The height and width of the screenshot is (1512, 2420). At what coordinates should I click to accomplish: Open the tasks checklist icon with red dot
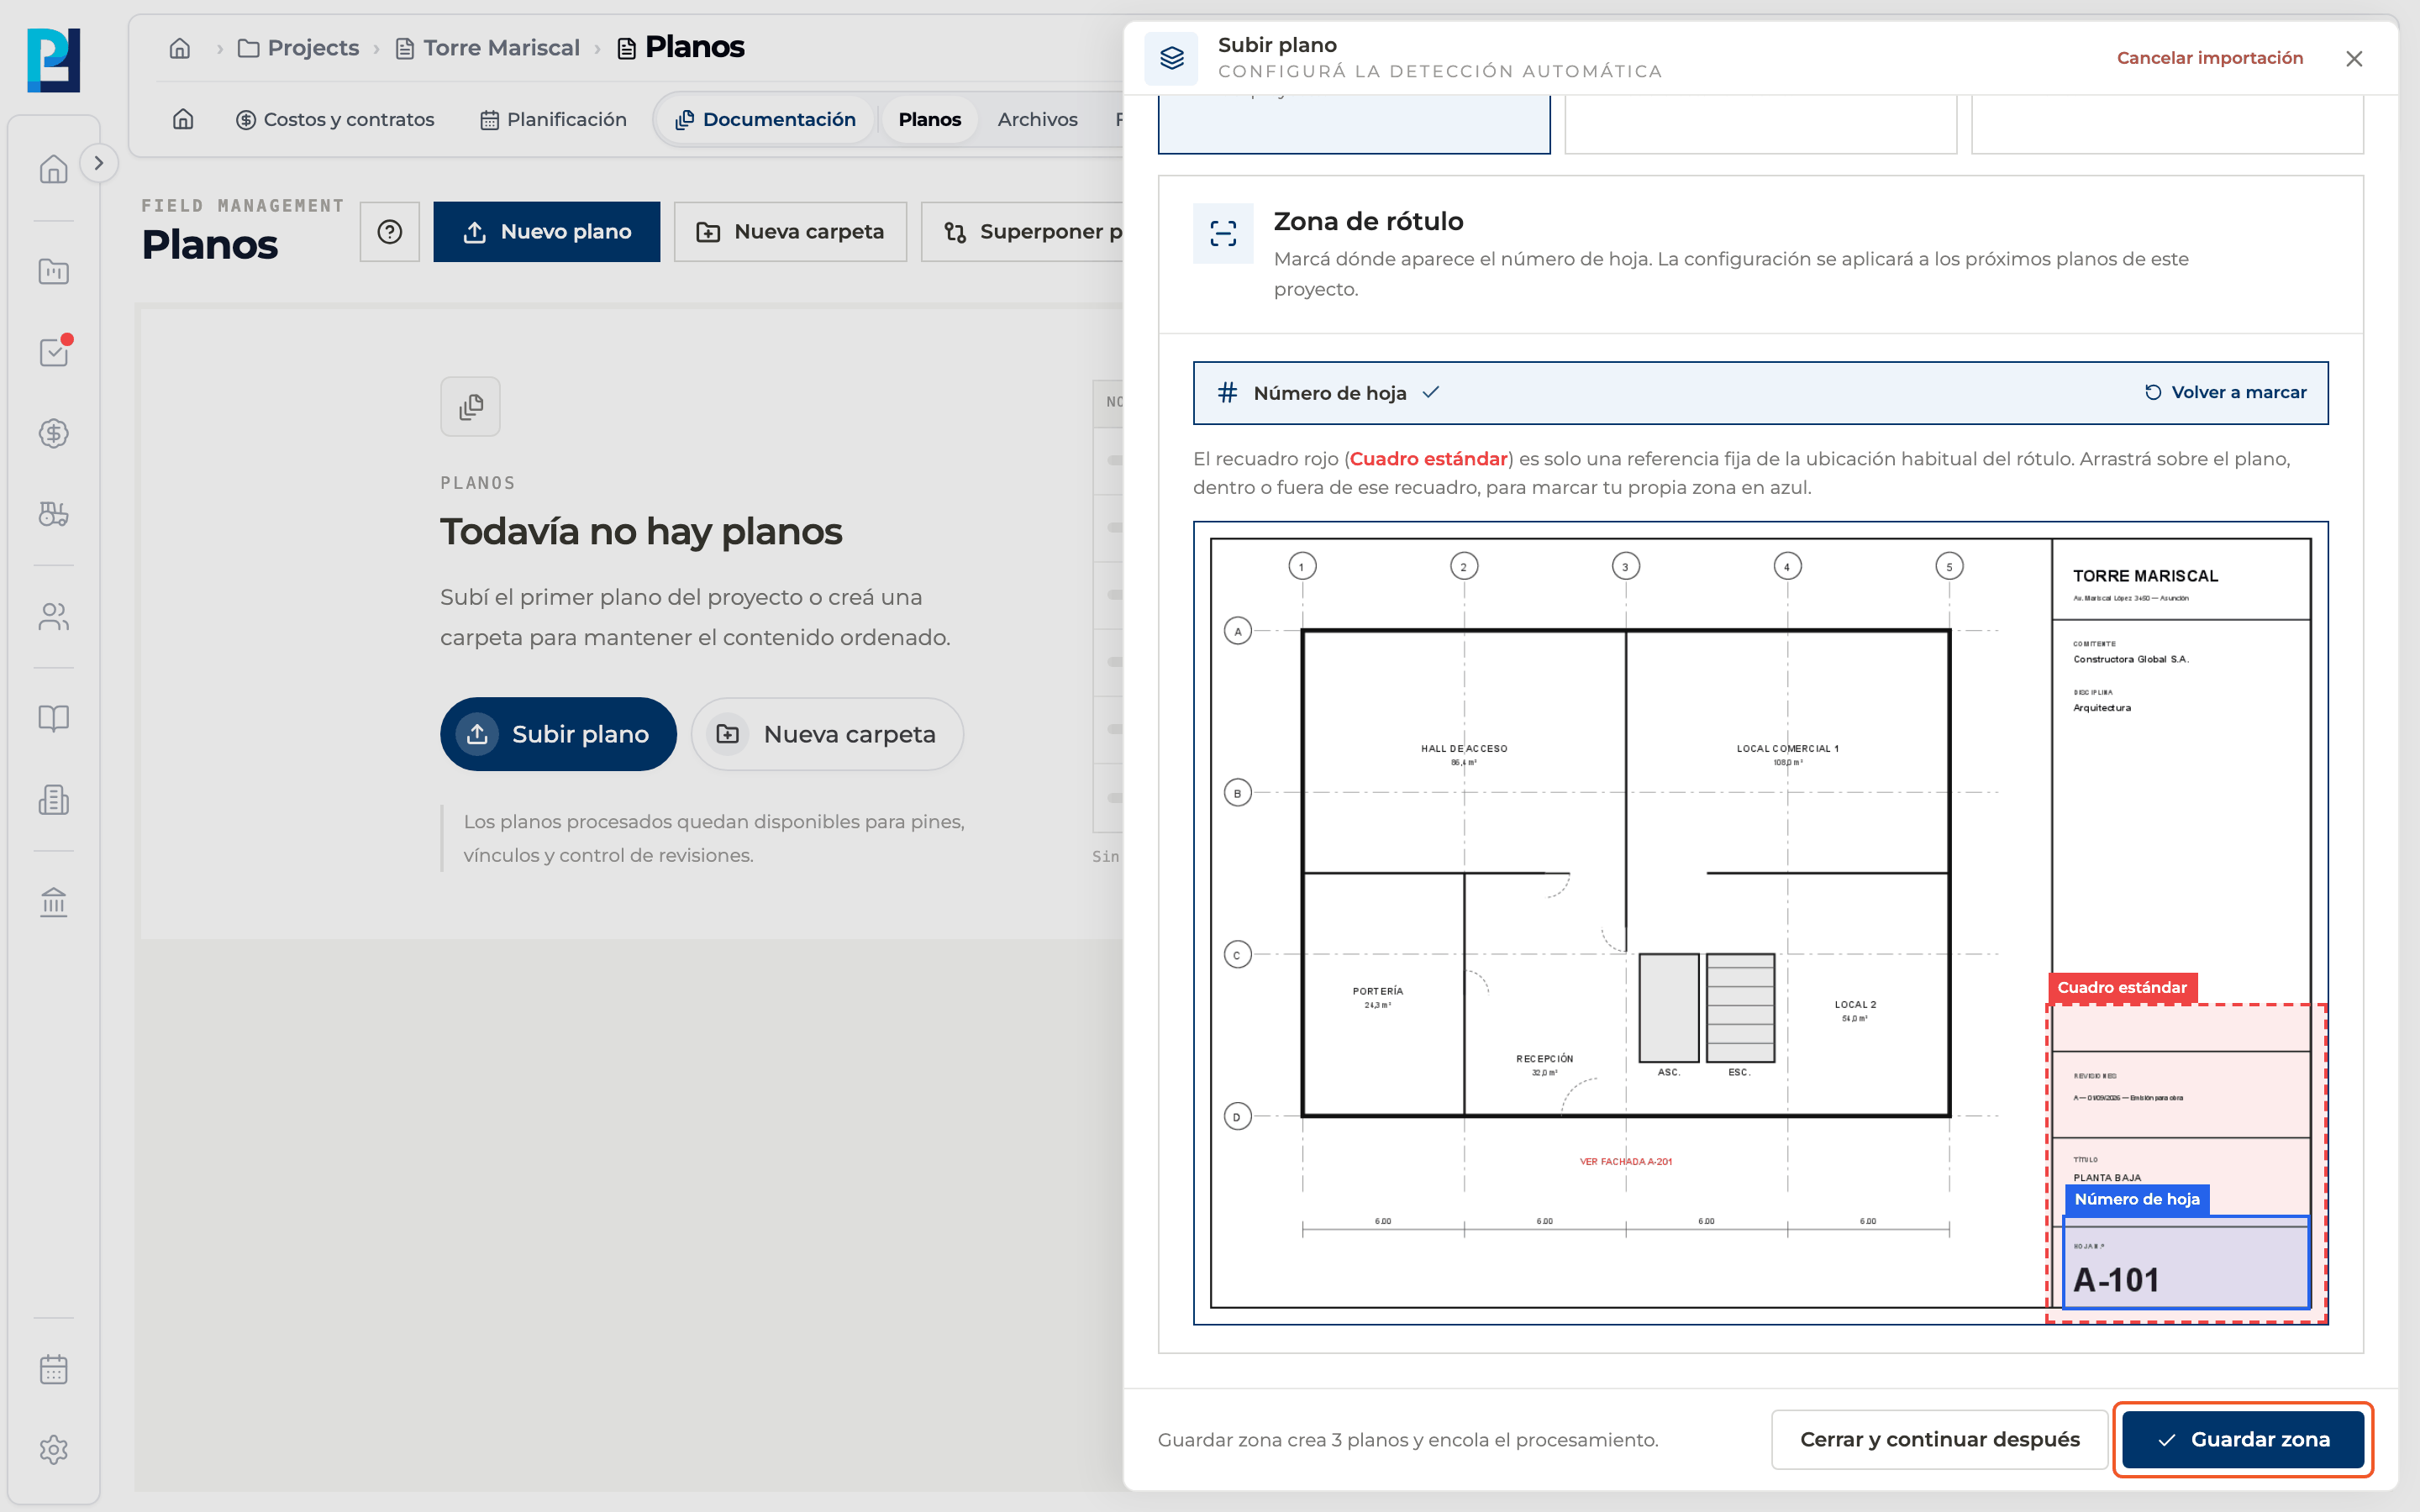(53, 352)
